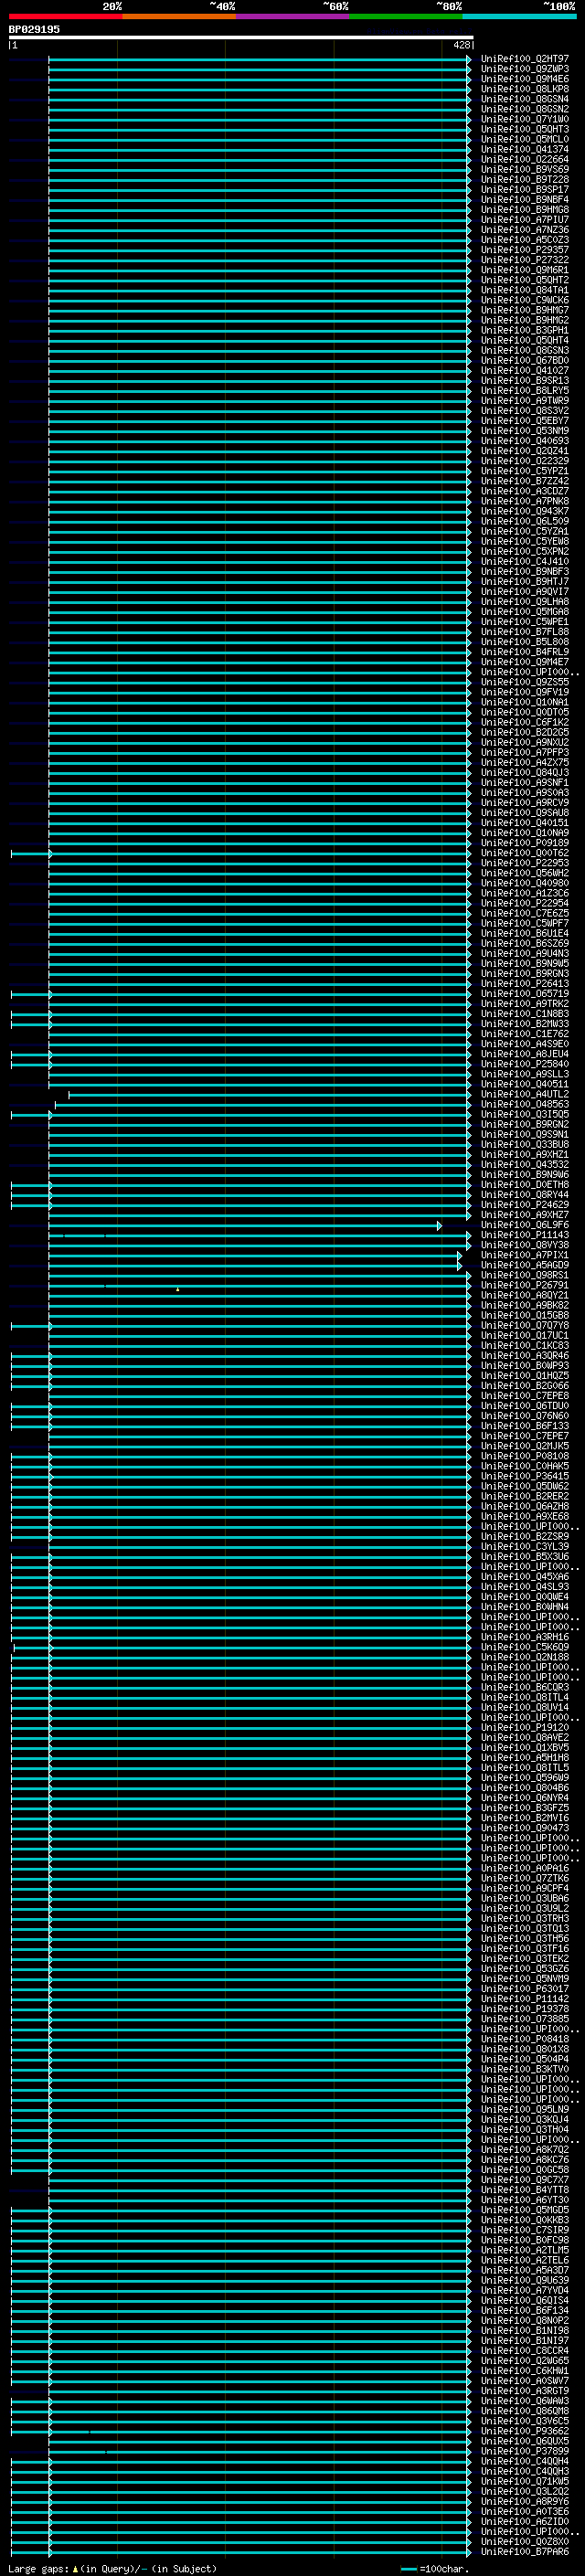Select hit label UniRef100_C7EPE8

tap(525, 1395)
